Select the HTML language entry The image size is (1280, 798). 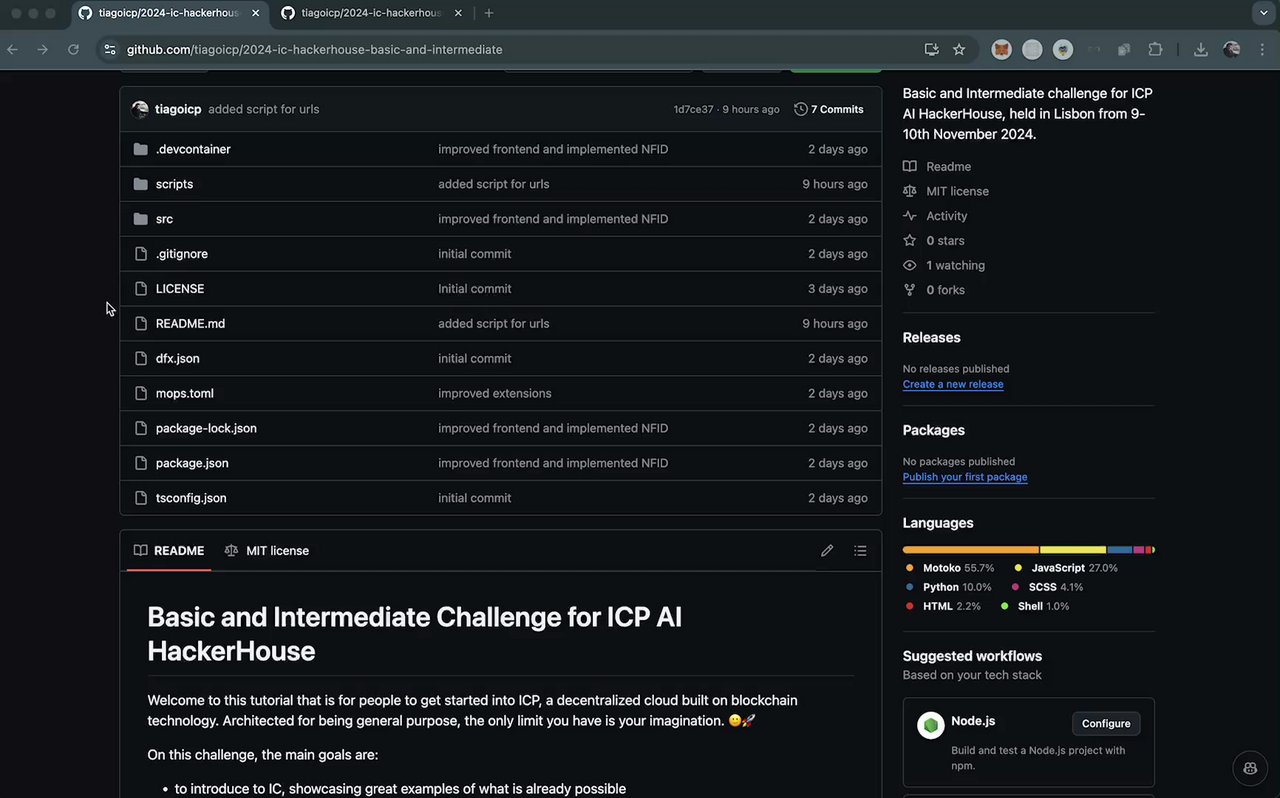pos(943,606)
